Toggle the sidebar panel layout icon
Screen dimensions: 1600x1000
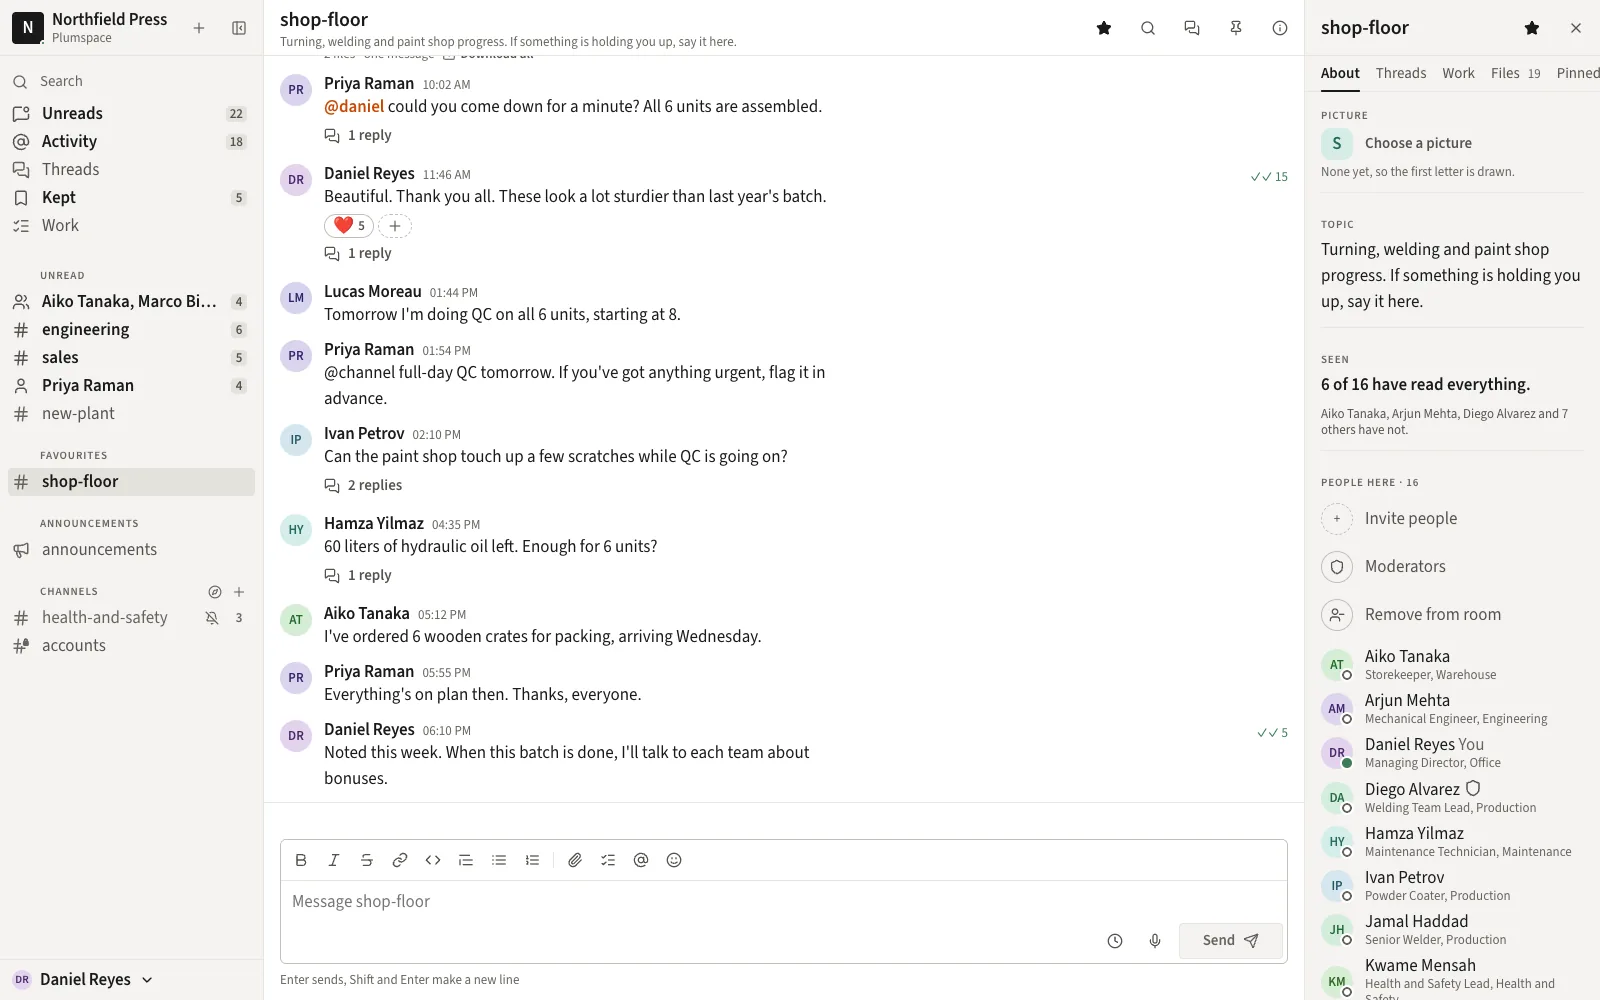(239, 28)
